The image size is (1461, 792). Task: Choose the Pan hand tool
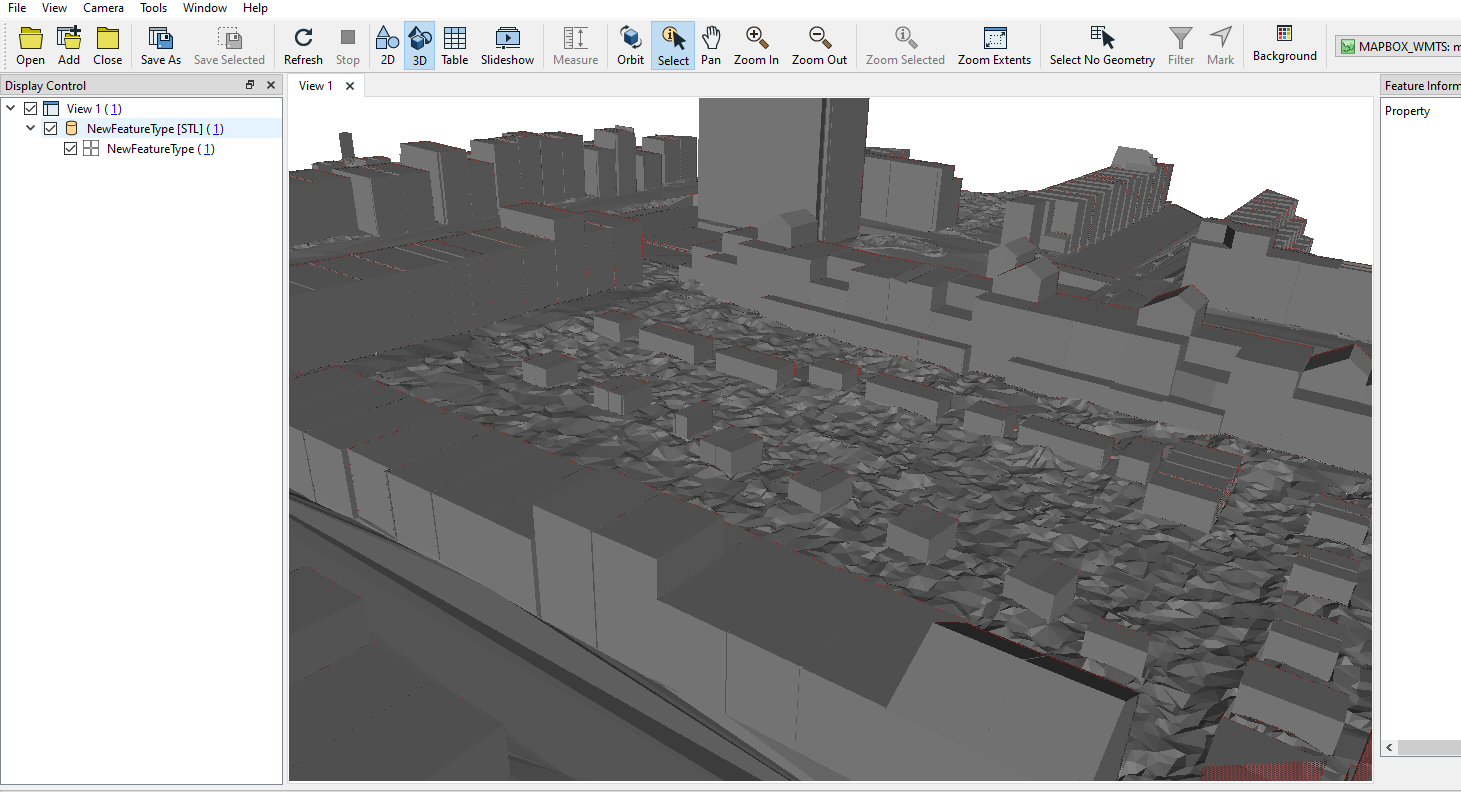coord(711,46)
